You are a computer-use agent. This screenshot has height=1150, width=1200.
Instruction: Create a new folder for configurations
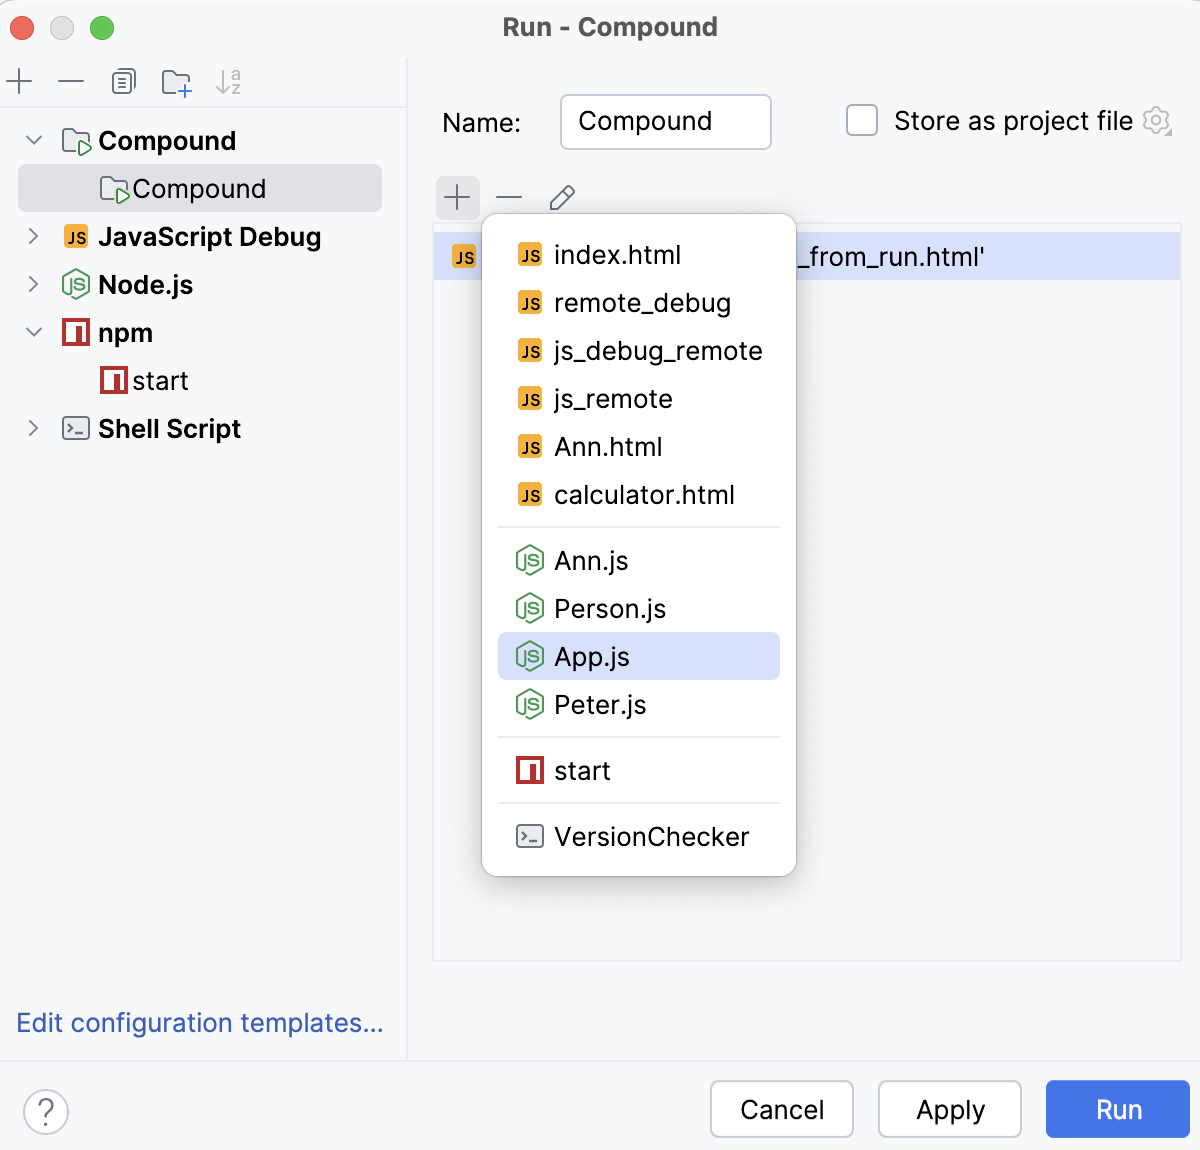click(x=176, y=81)
